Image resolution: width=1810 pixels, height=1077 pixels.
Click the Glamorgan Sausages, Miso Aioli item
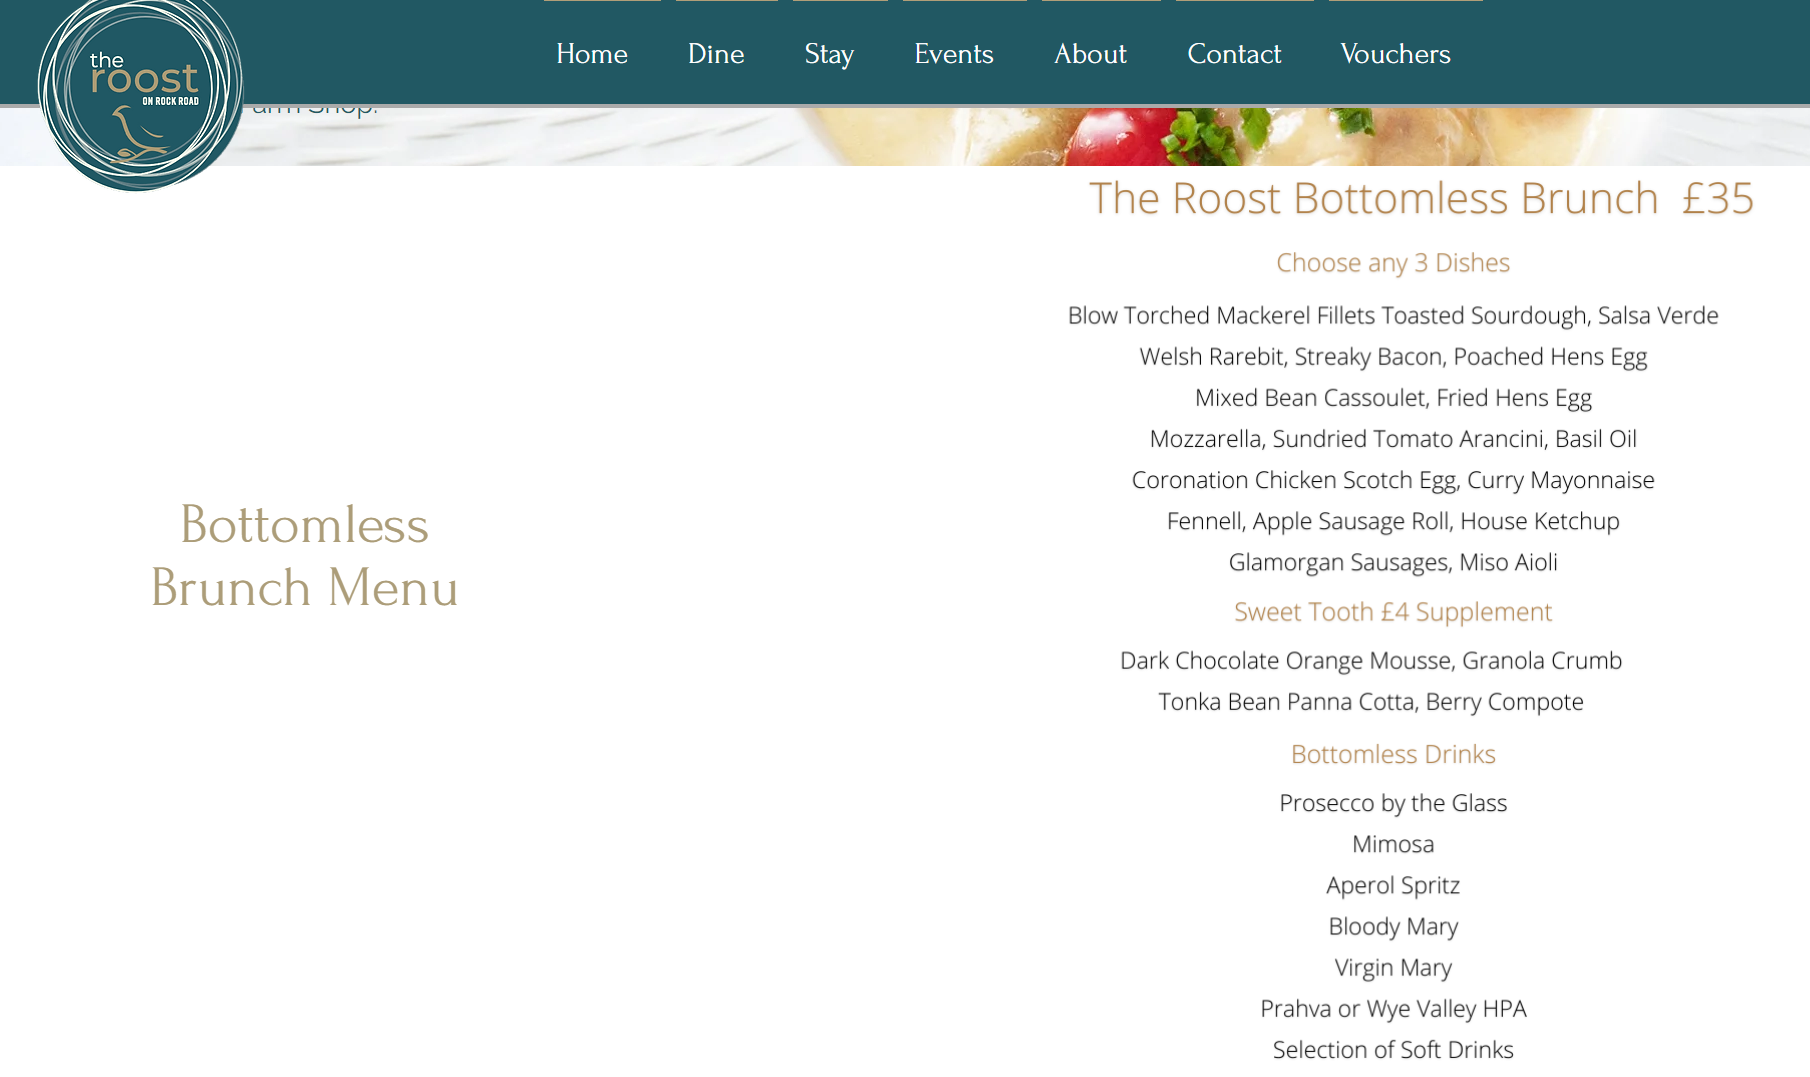(x=1392, y=562)
